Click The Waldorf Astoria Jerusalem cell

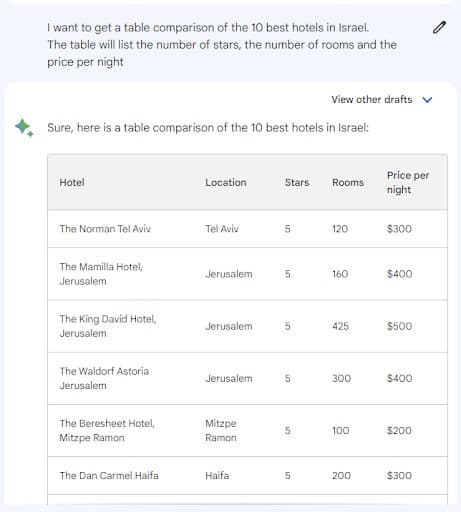pyautogui.click(x=104, y=378)
